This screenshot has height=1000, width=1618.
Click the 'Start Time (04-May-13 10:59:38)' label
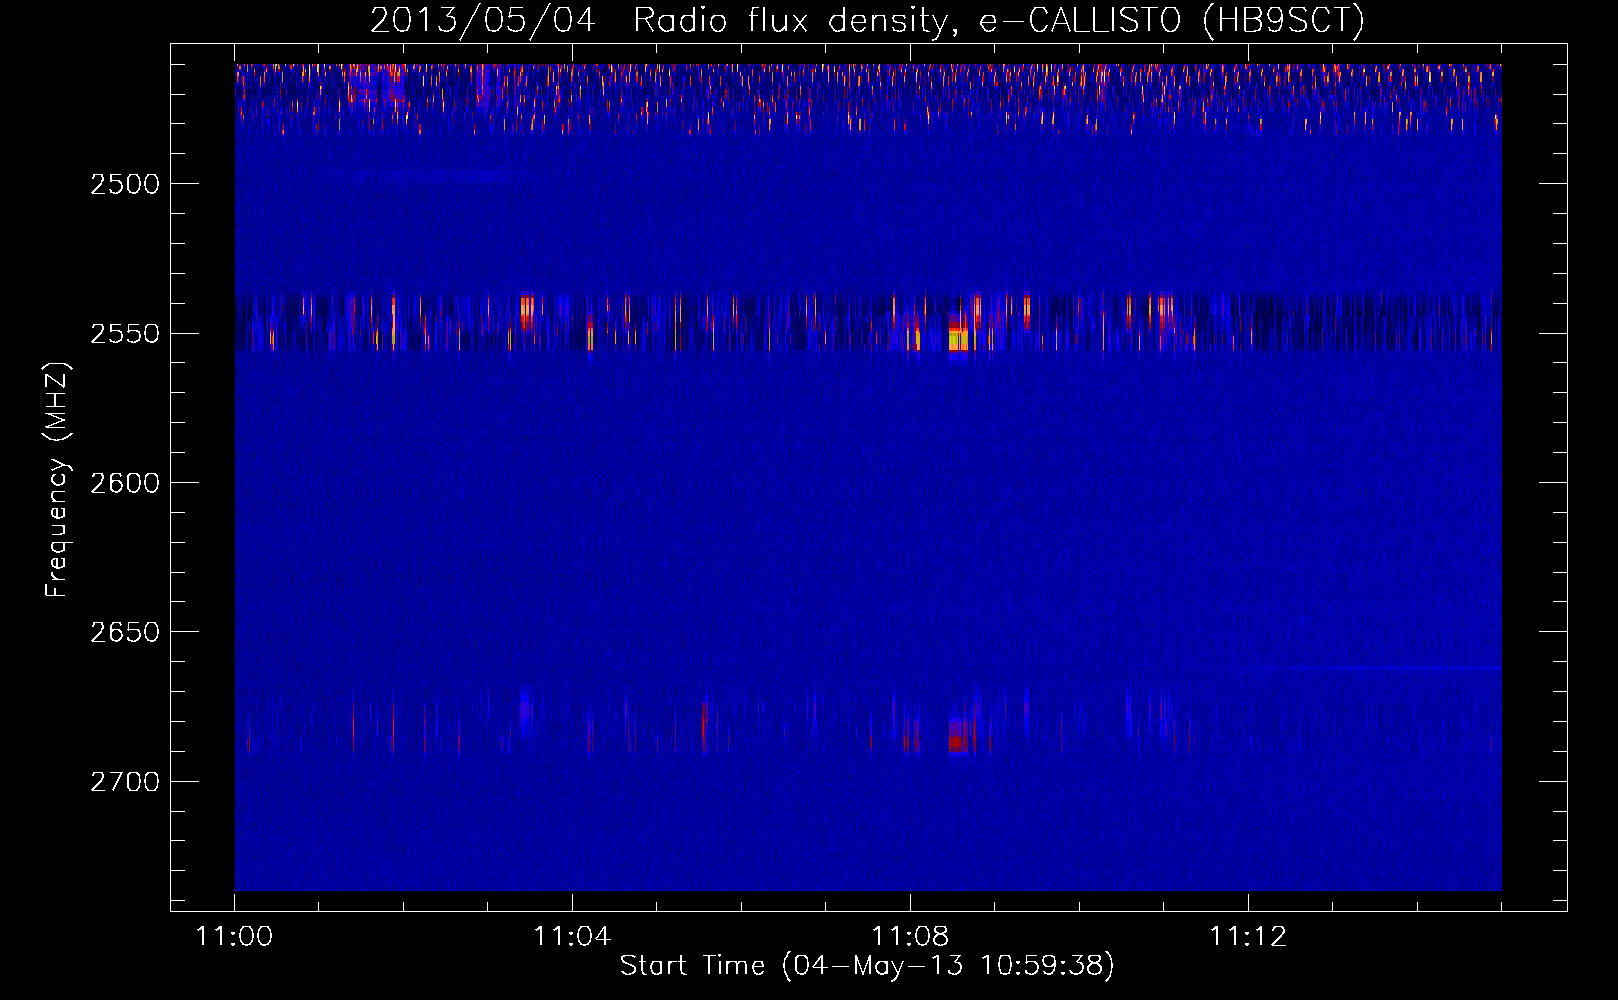tap(867, 966)
